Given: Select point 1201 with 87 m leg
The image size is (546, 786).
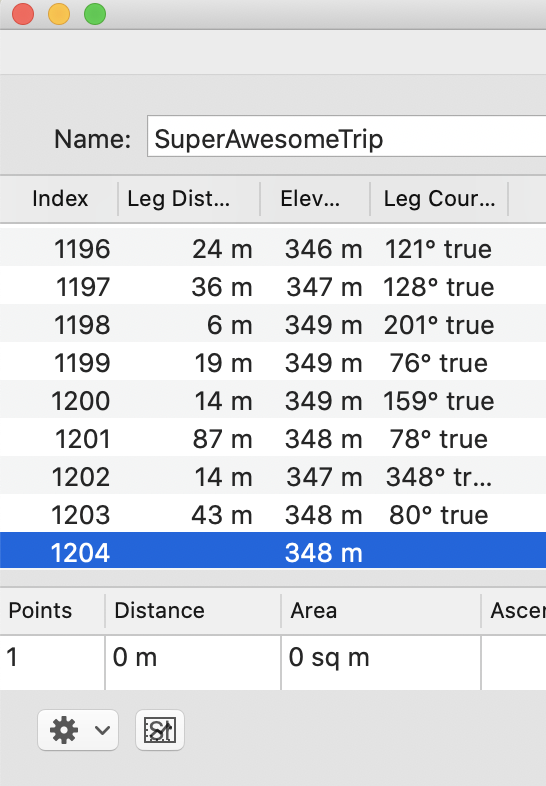Looking at the screenshot, I should point(273,439).
